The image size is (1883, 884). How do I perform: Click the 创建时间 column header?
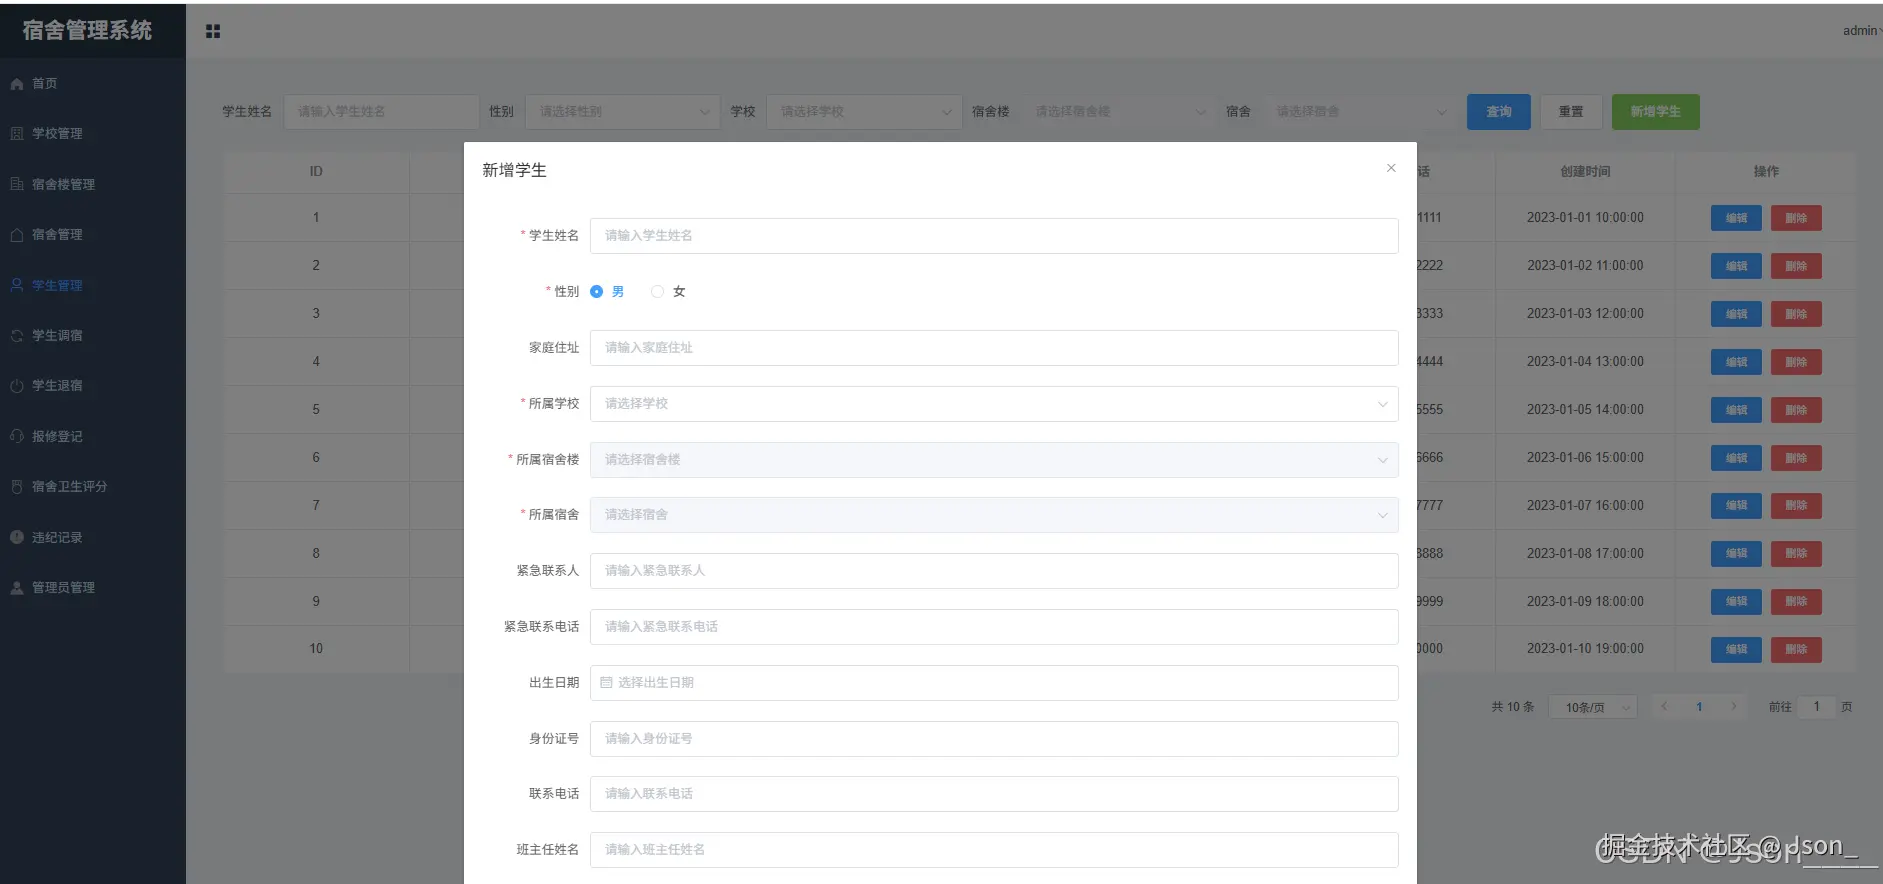point(1585,172)
